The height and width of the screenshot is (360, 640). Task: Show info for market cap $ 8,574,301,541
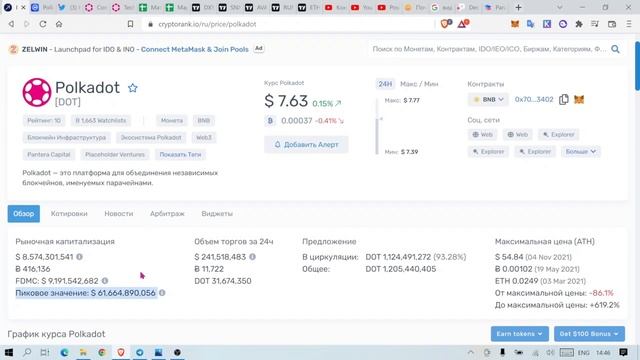tap(79, 257)
